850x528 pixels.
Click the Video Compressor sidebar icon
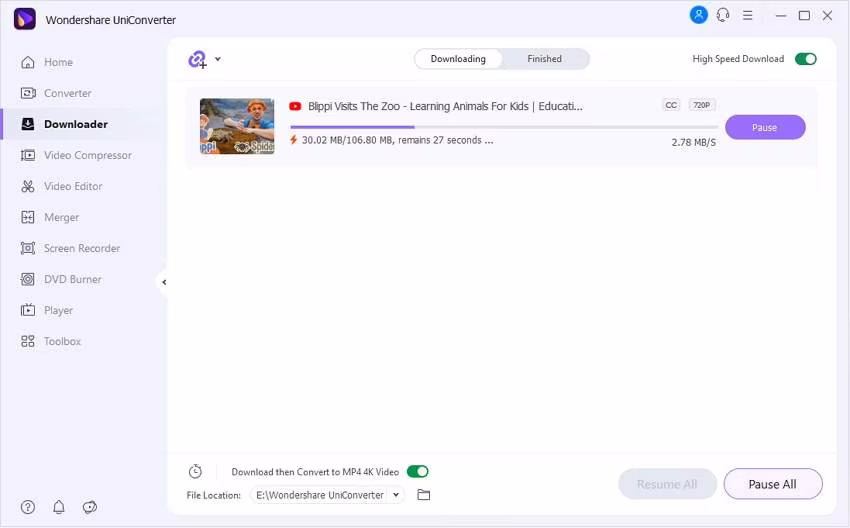(x=28, y=156)
